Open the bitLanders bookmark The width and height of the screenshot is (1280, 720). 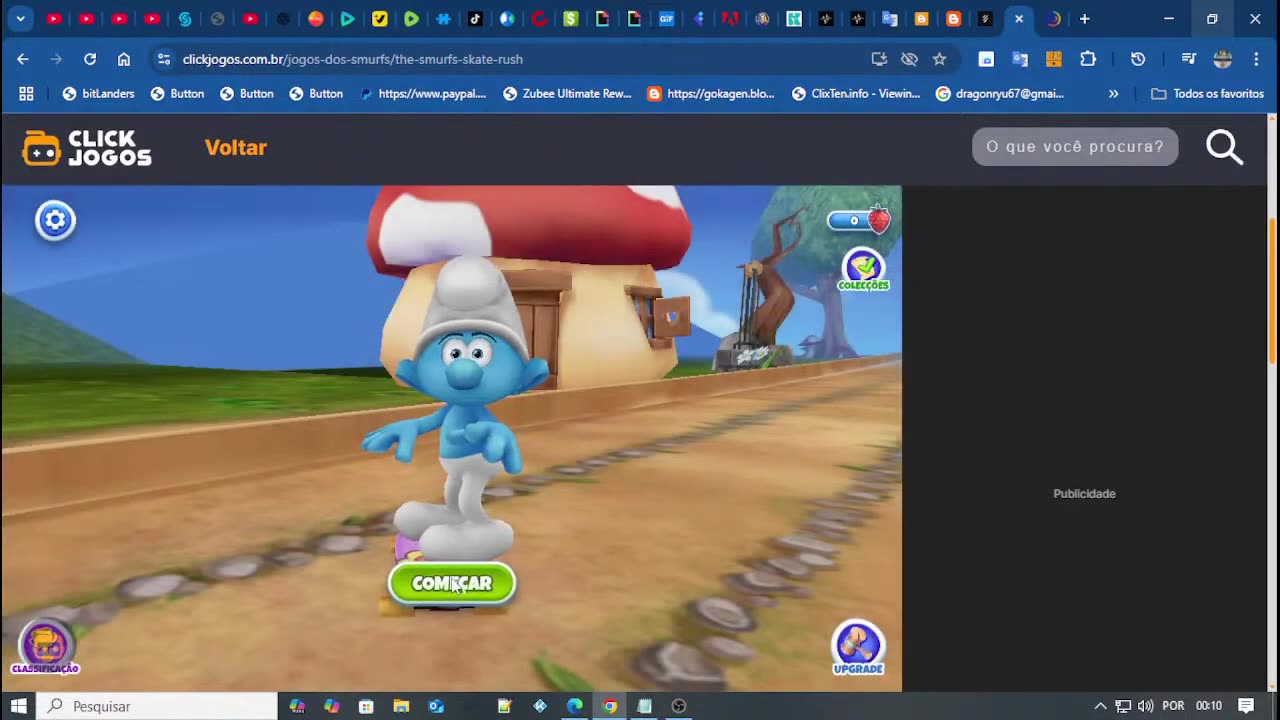(98, 93)
